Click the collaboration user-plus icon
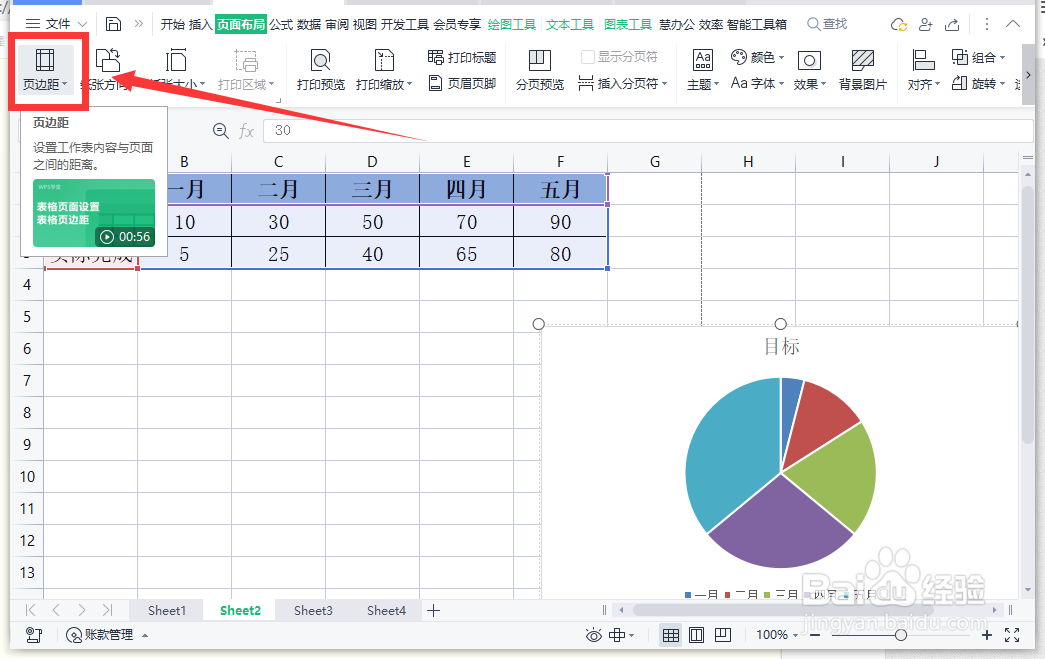 tap(925, 25)
